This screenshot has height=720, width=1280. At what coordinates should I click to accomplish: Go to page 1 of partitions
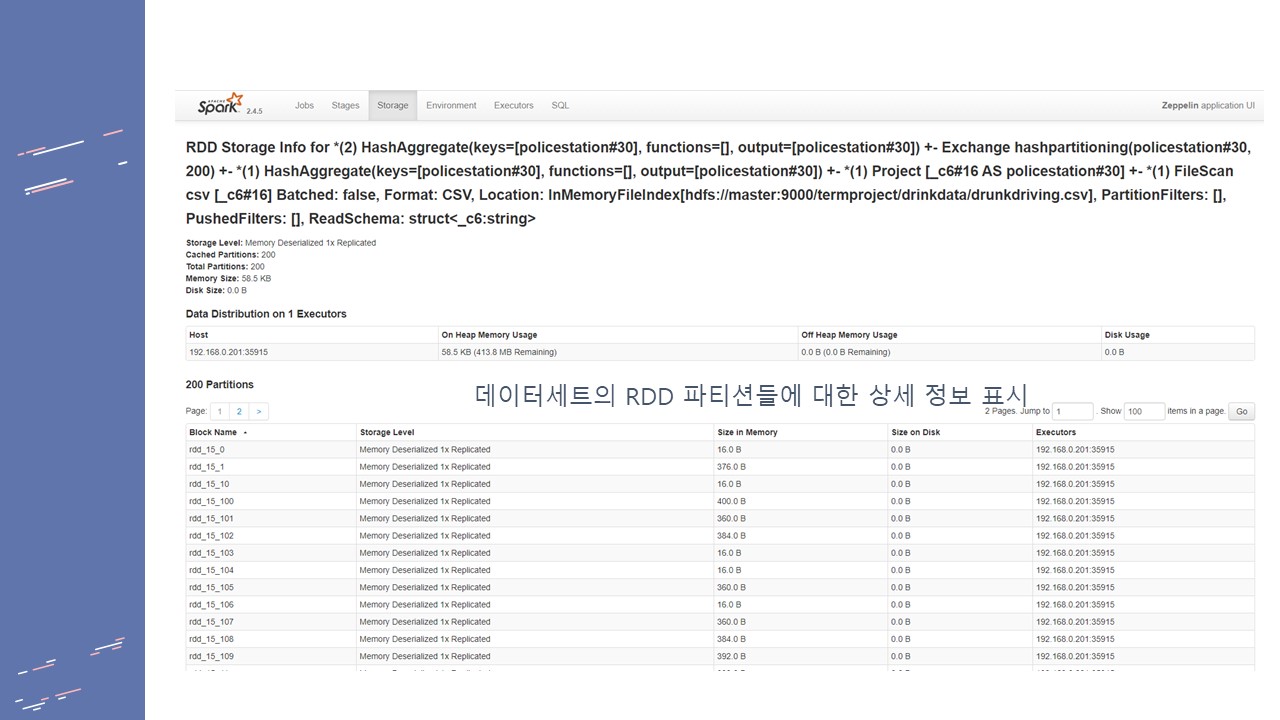coord(220,411)
